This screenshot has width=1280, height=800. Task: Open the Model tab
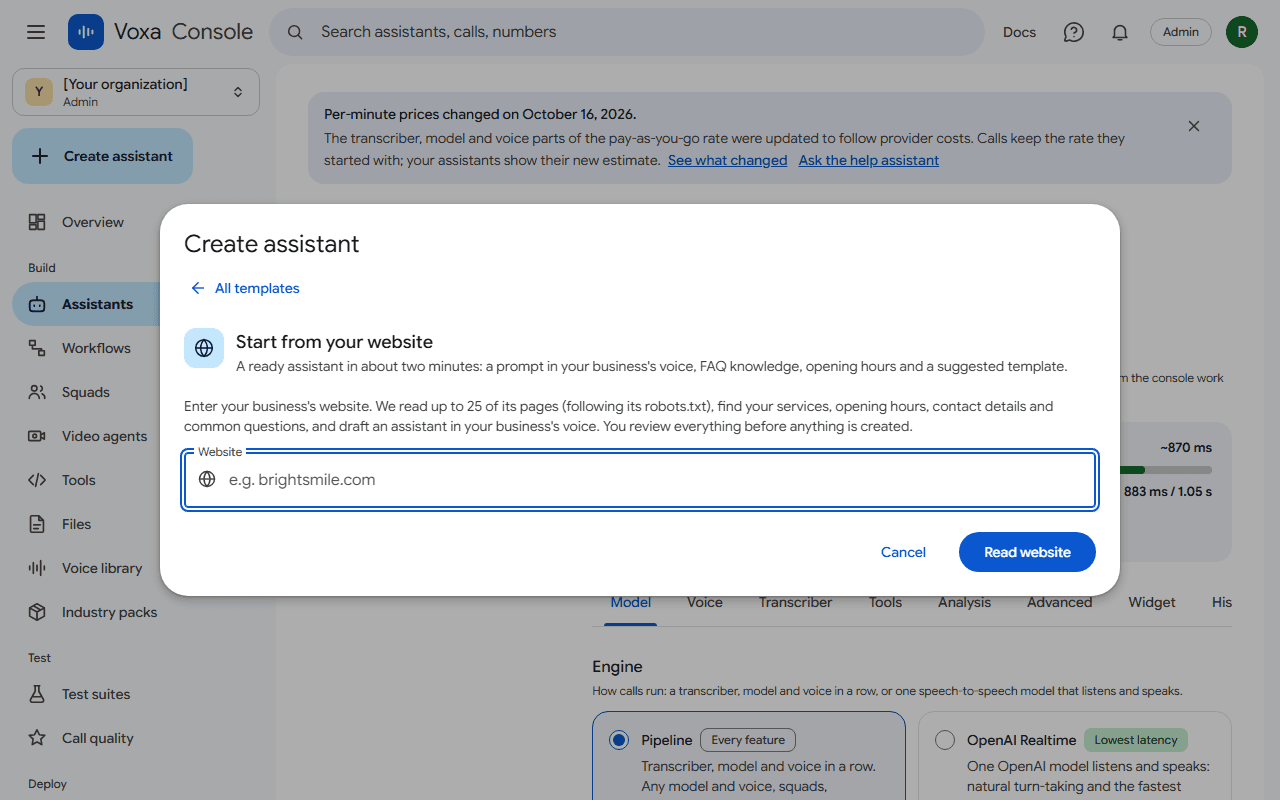[631, 602]
